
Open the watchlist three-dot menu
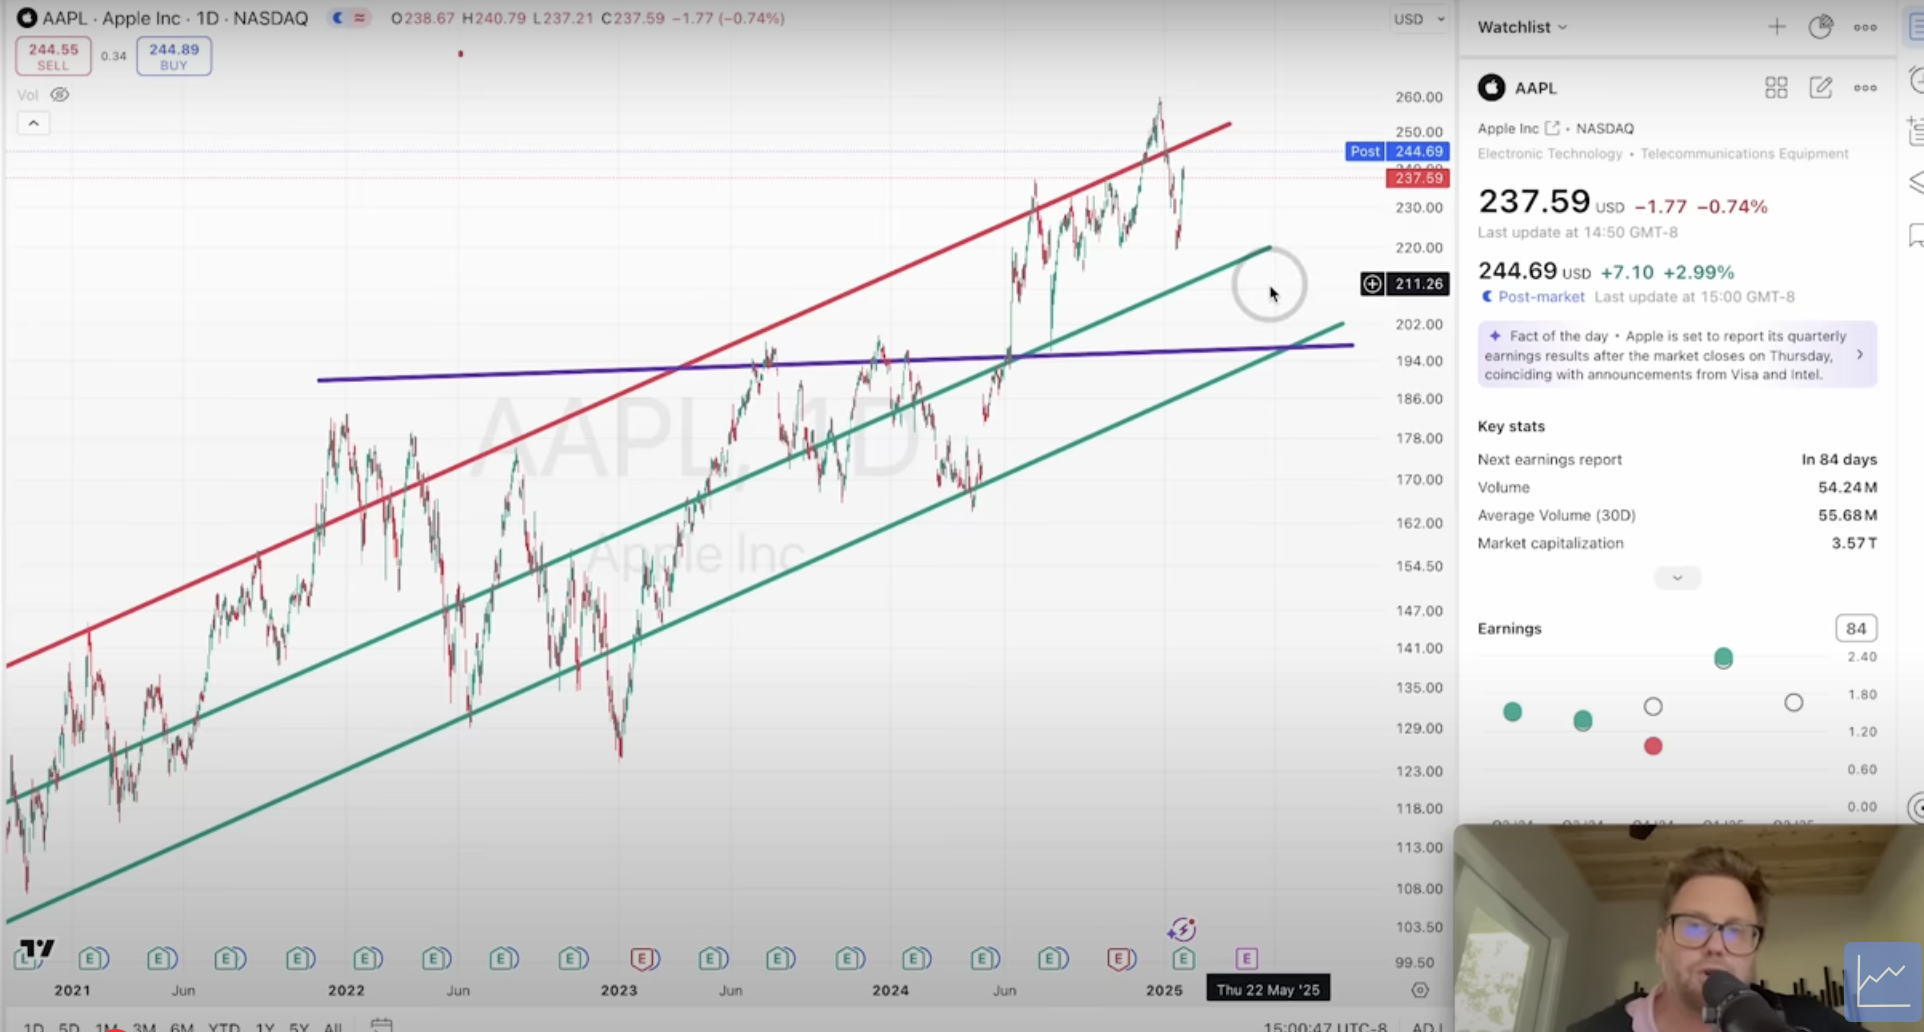pyautogui.click(x=1865, y=27)
